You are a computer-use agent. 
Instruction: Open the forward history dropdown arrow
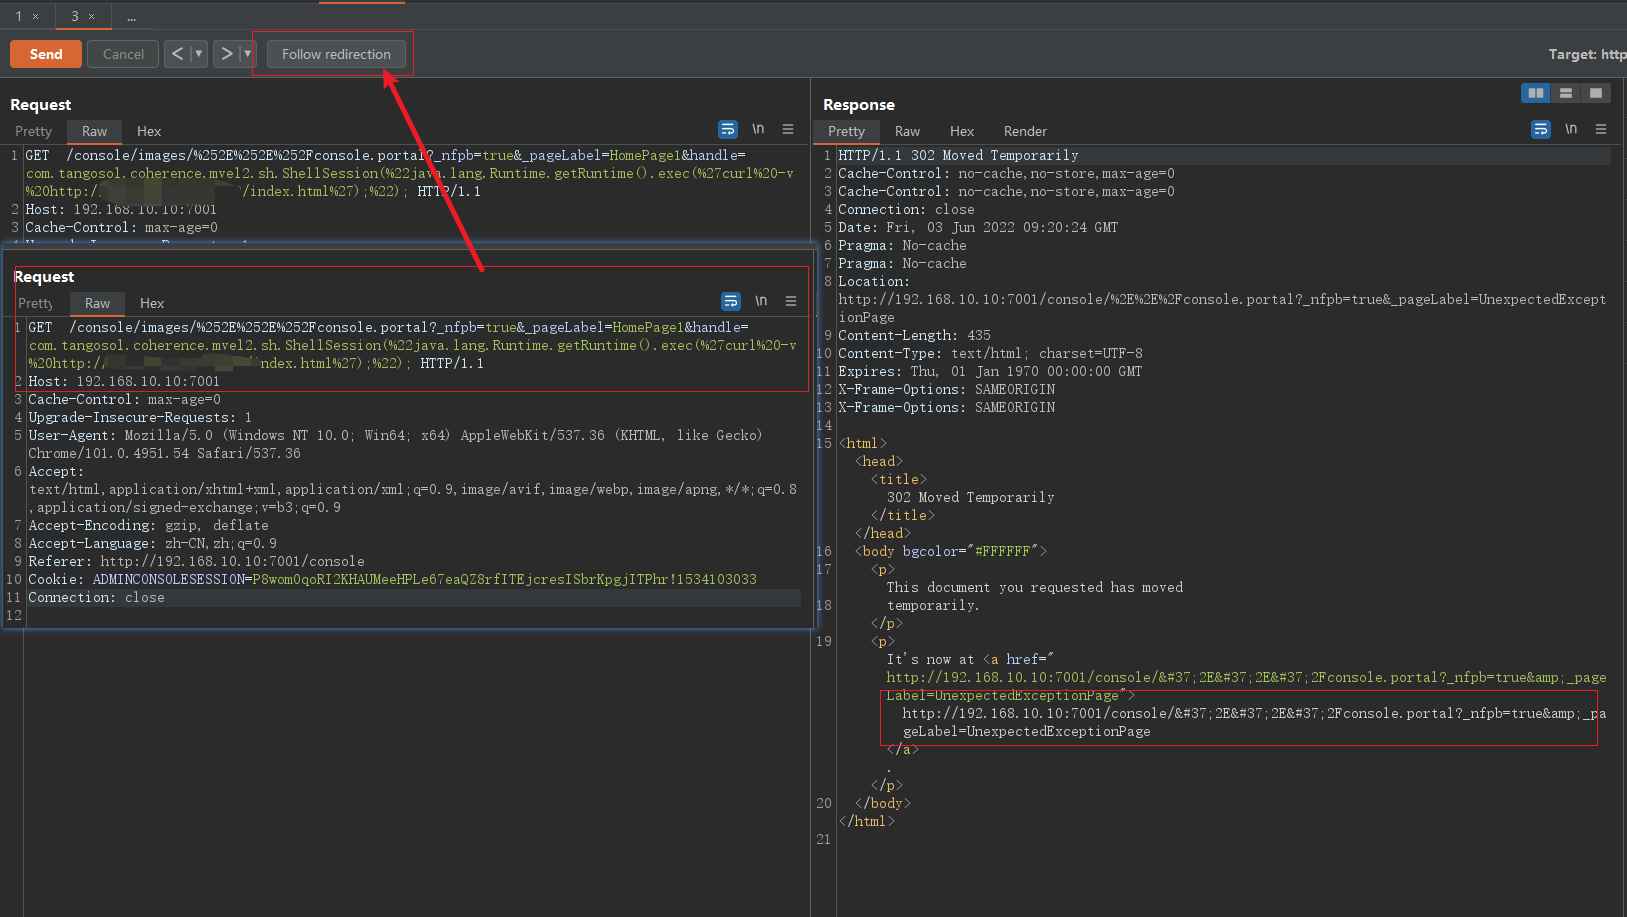coord(247,54)
